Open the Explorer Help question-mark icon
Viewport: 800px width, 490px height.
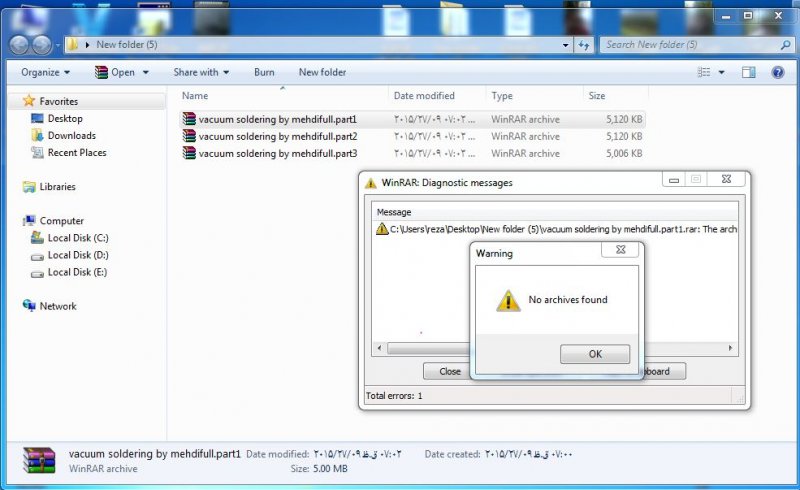tap(778, 72)
